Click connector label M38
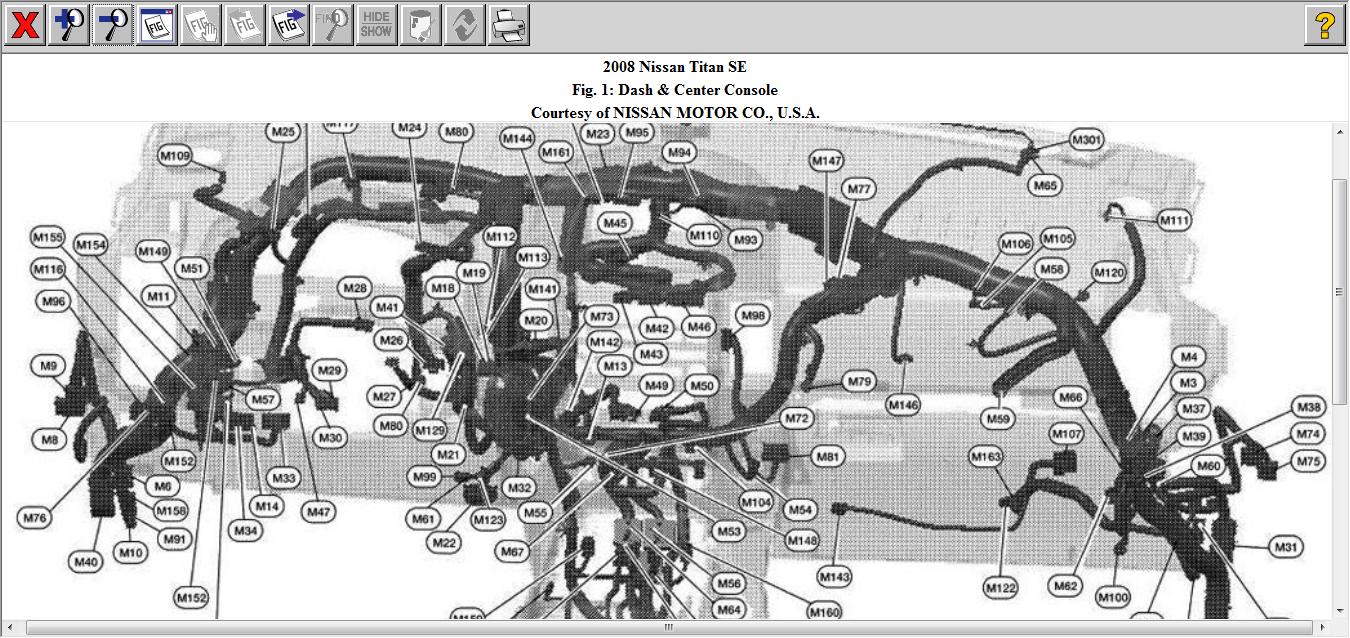 pos(1309,407)
